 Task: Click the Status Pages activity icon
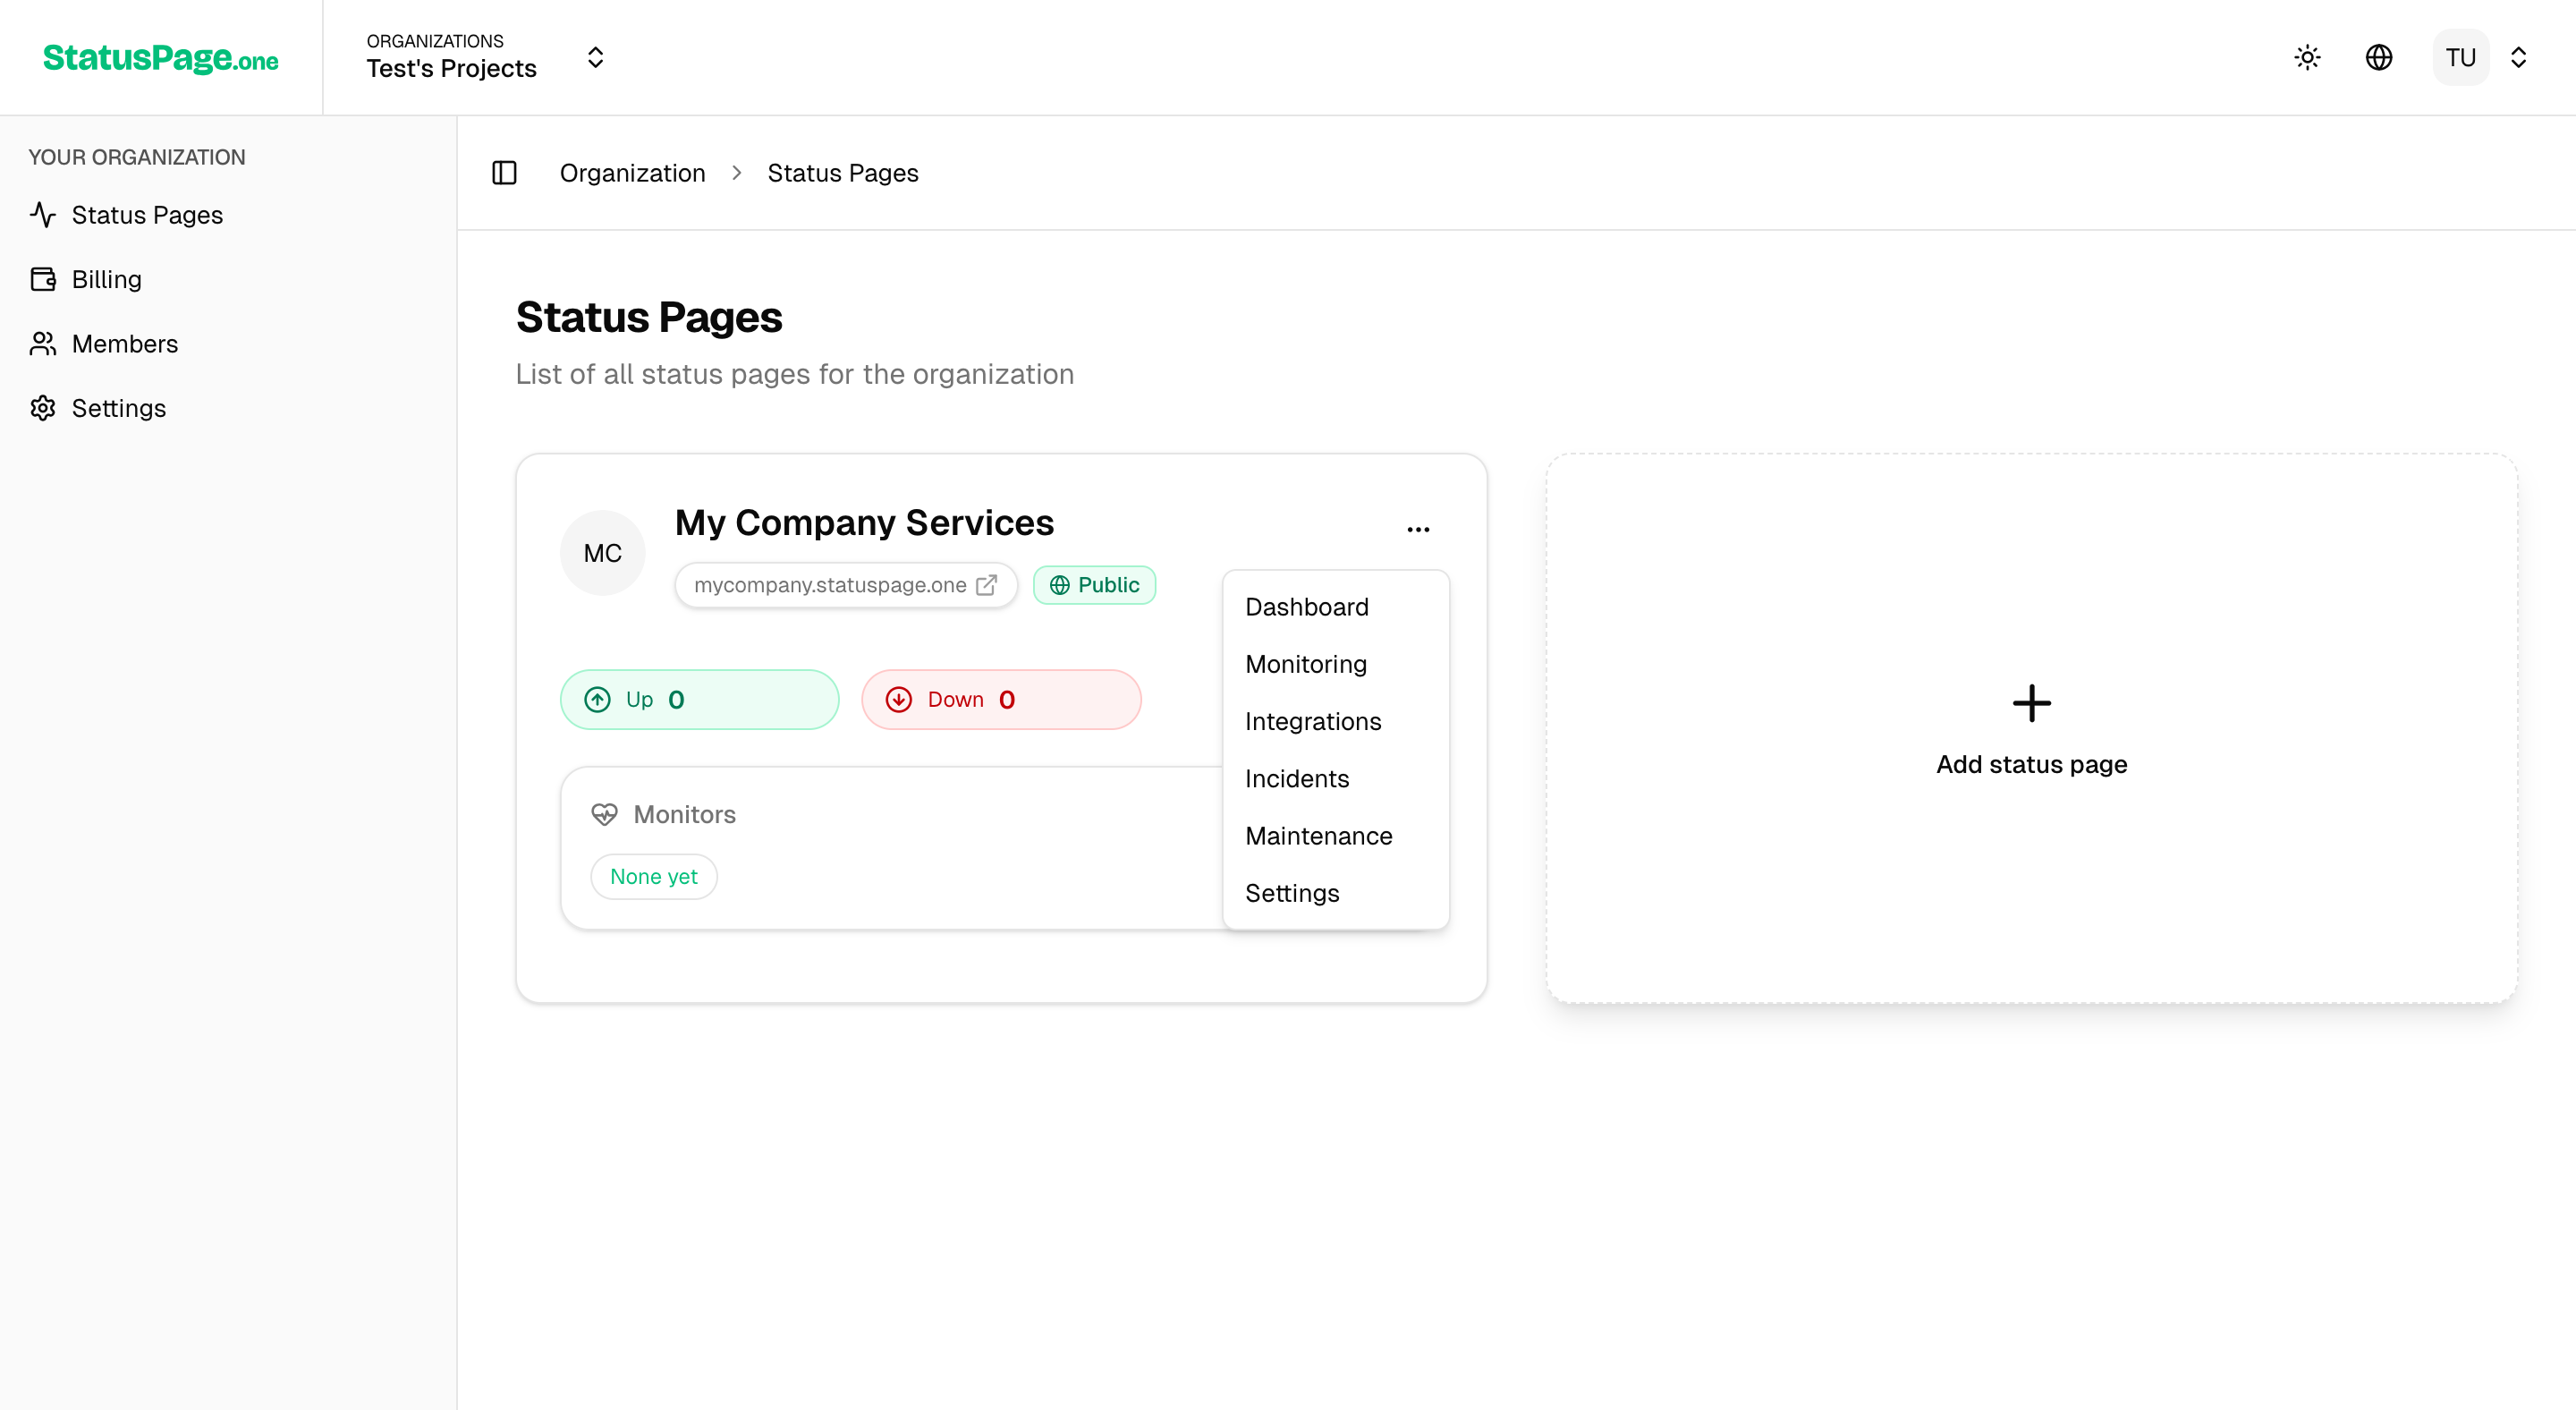point(43,215)
